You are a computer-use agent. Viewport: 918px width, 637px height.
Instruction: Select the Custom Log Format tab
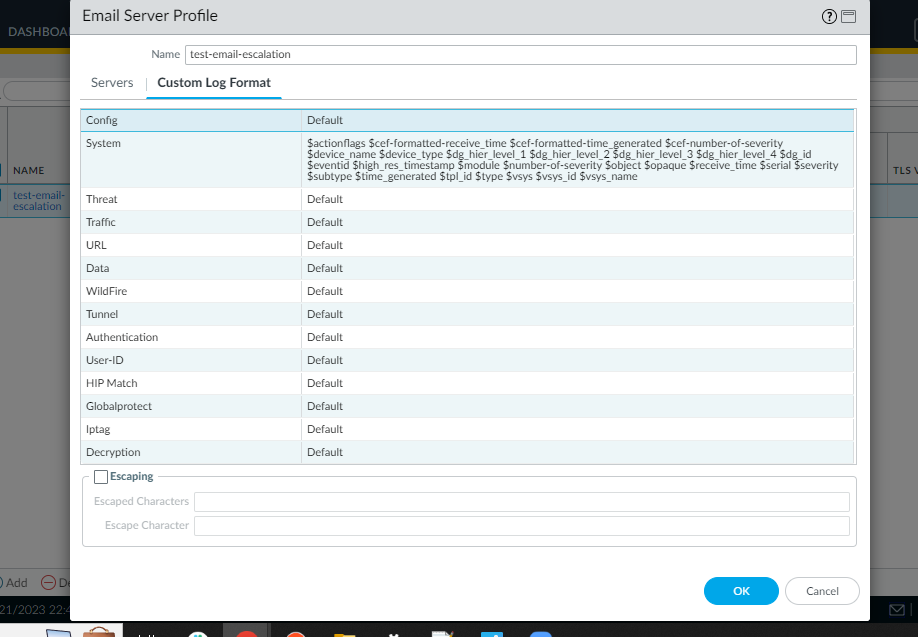click(x=214, y=83)
